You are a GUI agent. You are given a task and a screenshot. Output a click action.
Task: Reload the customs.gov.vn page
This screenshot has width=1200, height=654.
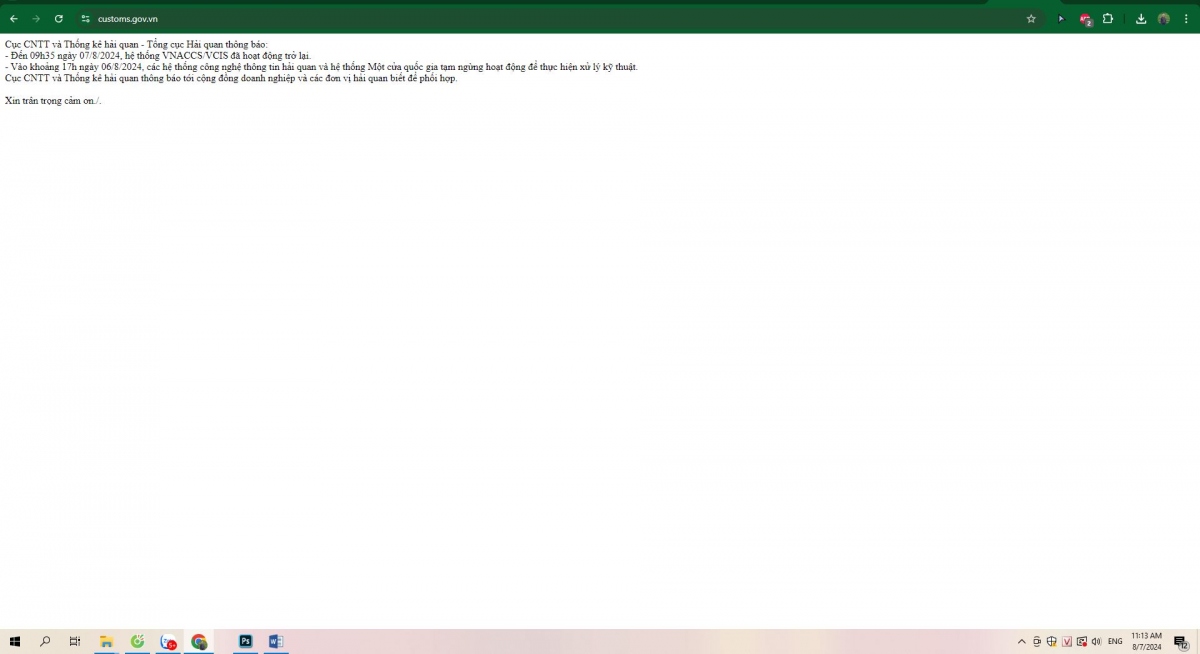click(x=59, y=19)
